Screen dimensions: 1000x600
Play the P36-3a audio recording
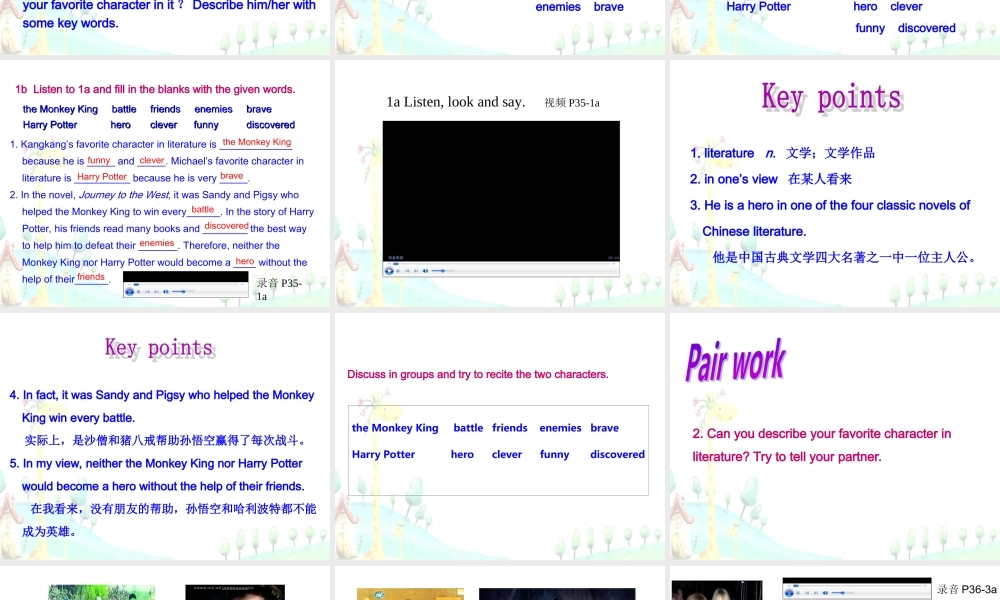(790, 593)
